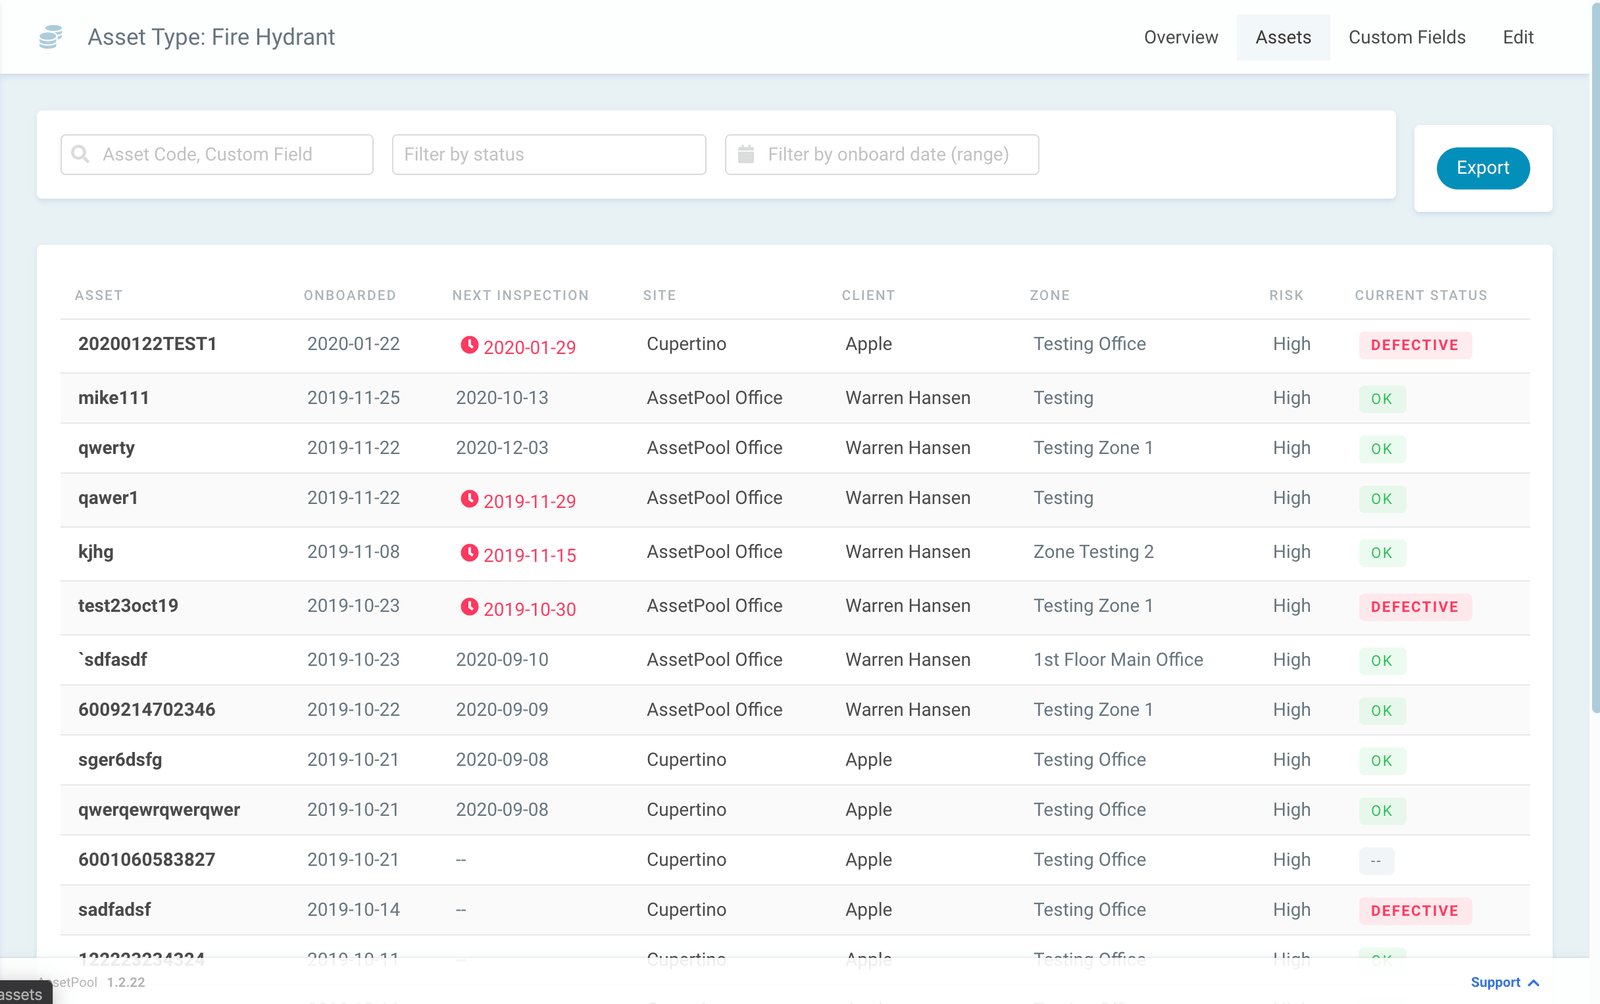Click the vertical page scrollbar
The image size is (1600, 1004).
pos(1595,360)
